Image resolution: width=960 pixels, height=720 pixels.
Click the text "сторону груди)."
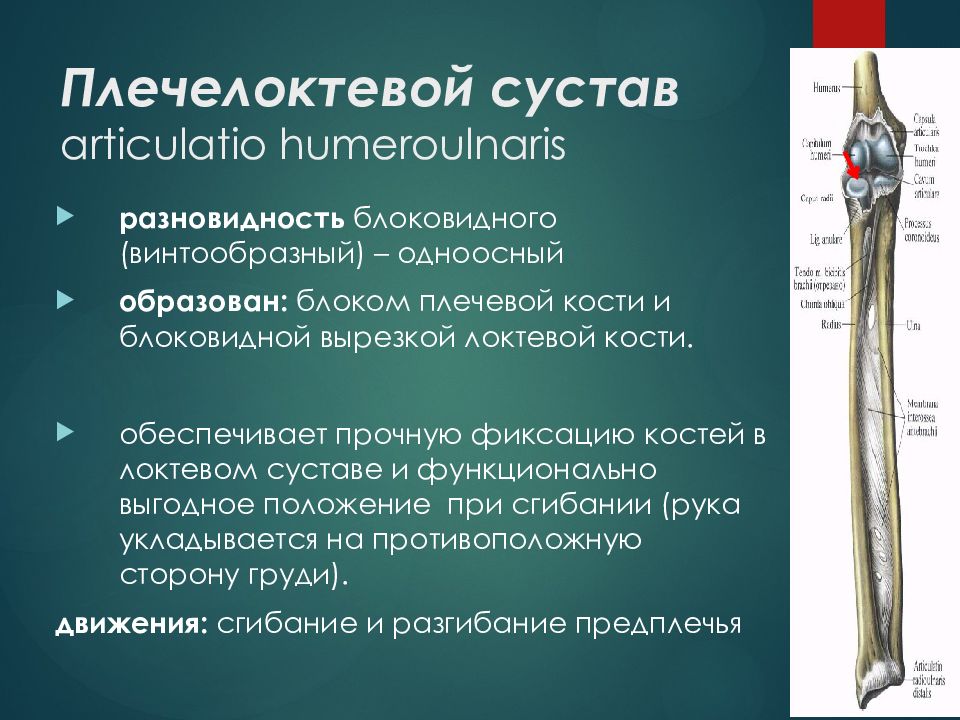click(234, 576)
